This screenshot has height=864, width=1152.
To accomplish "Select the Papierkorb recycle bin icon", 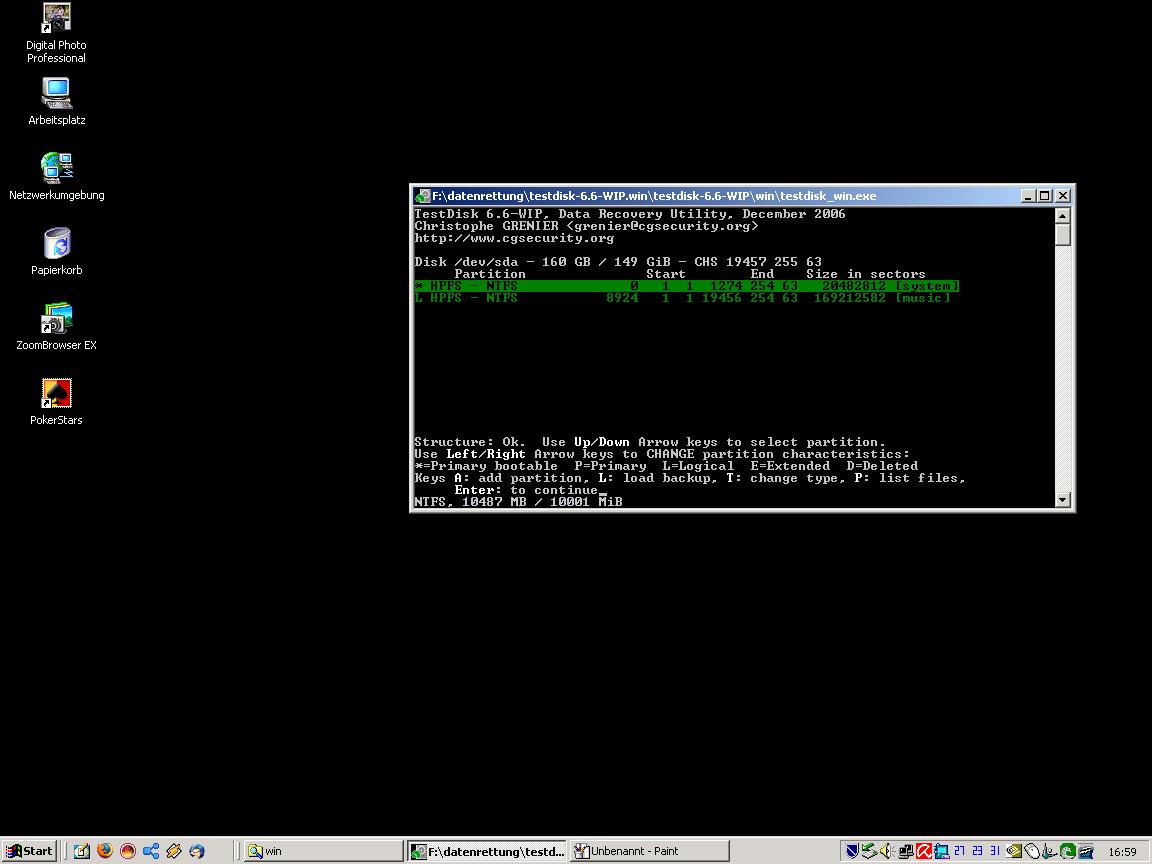I will tap(57, 251).
